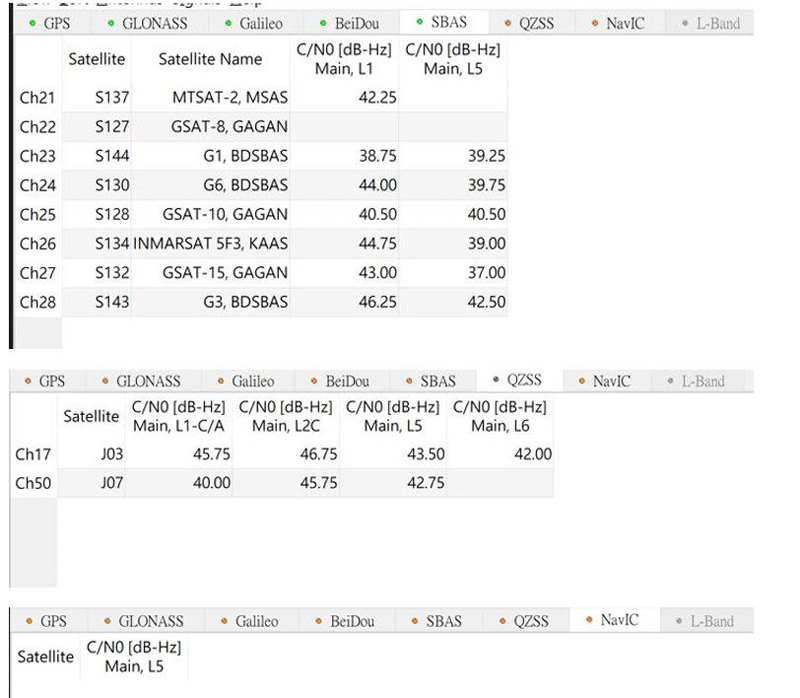Select satellite J03 cell
Screen dimensions: 800x698
(x=91, y=454)
